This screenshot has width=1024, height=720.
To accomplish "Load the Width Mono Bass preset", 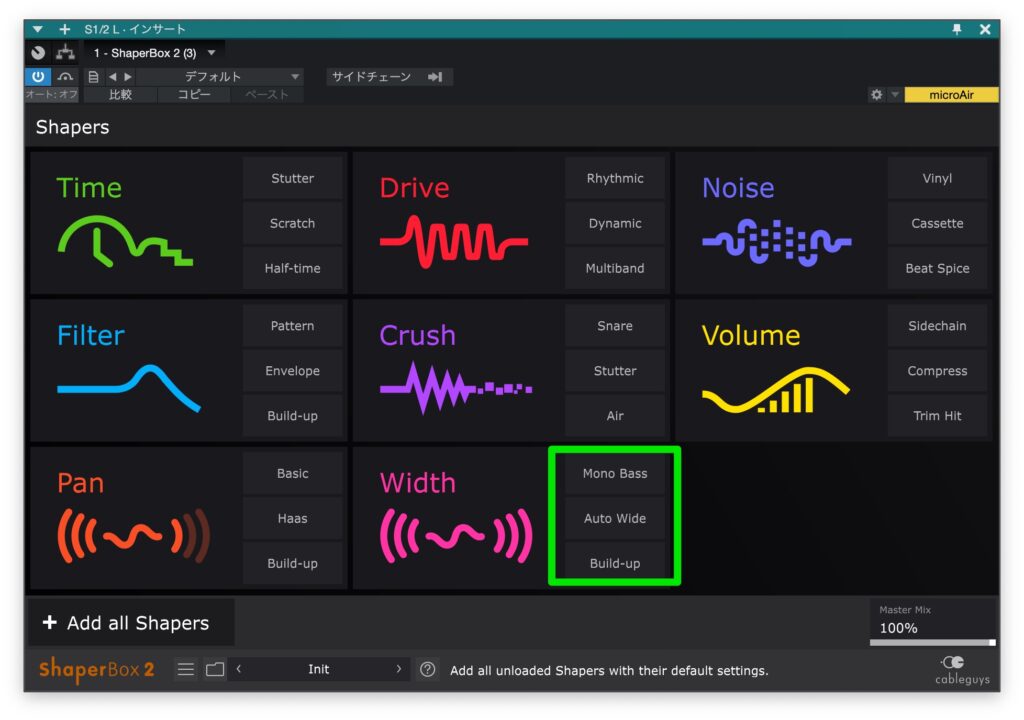I will (x=615, y=474).
